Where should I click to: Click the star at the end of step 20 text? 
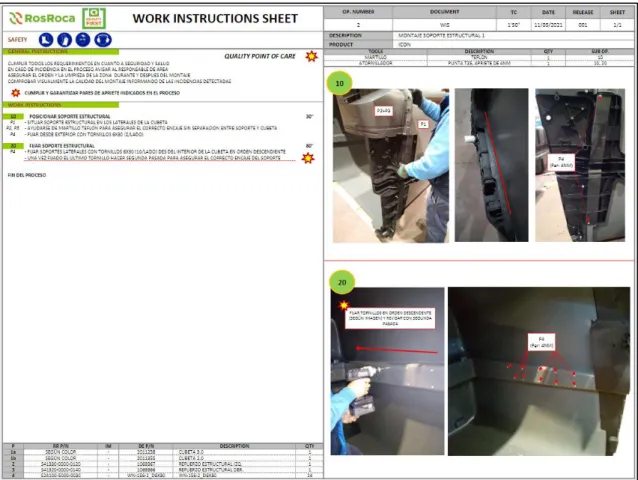[x=308, y=158]
